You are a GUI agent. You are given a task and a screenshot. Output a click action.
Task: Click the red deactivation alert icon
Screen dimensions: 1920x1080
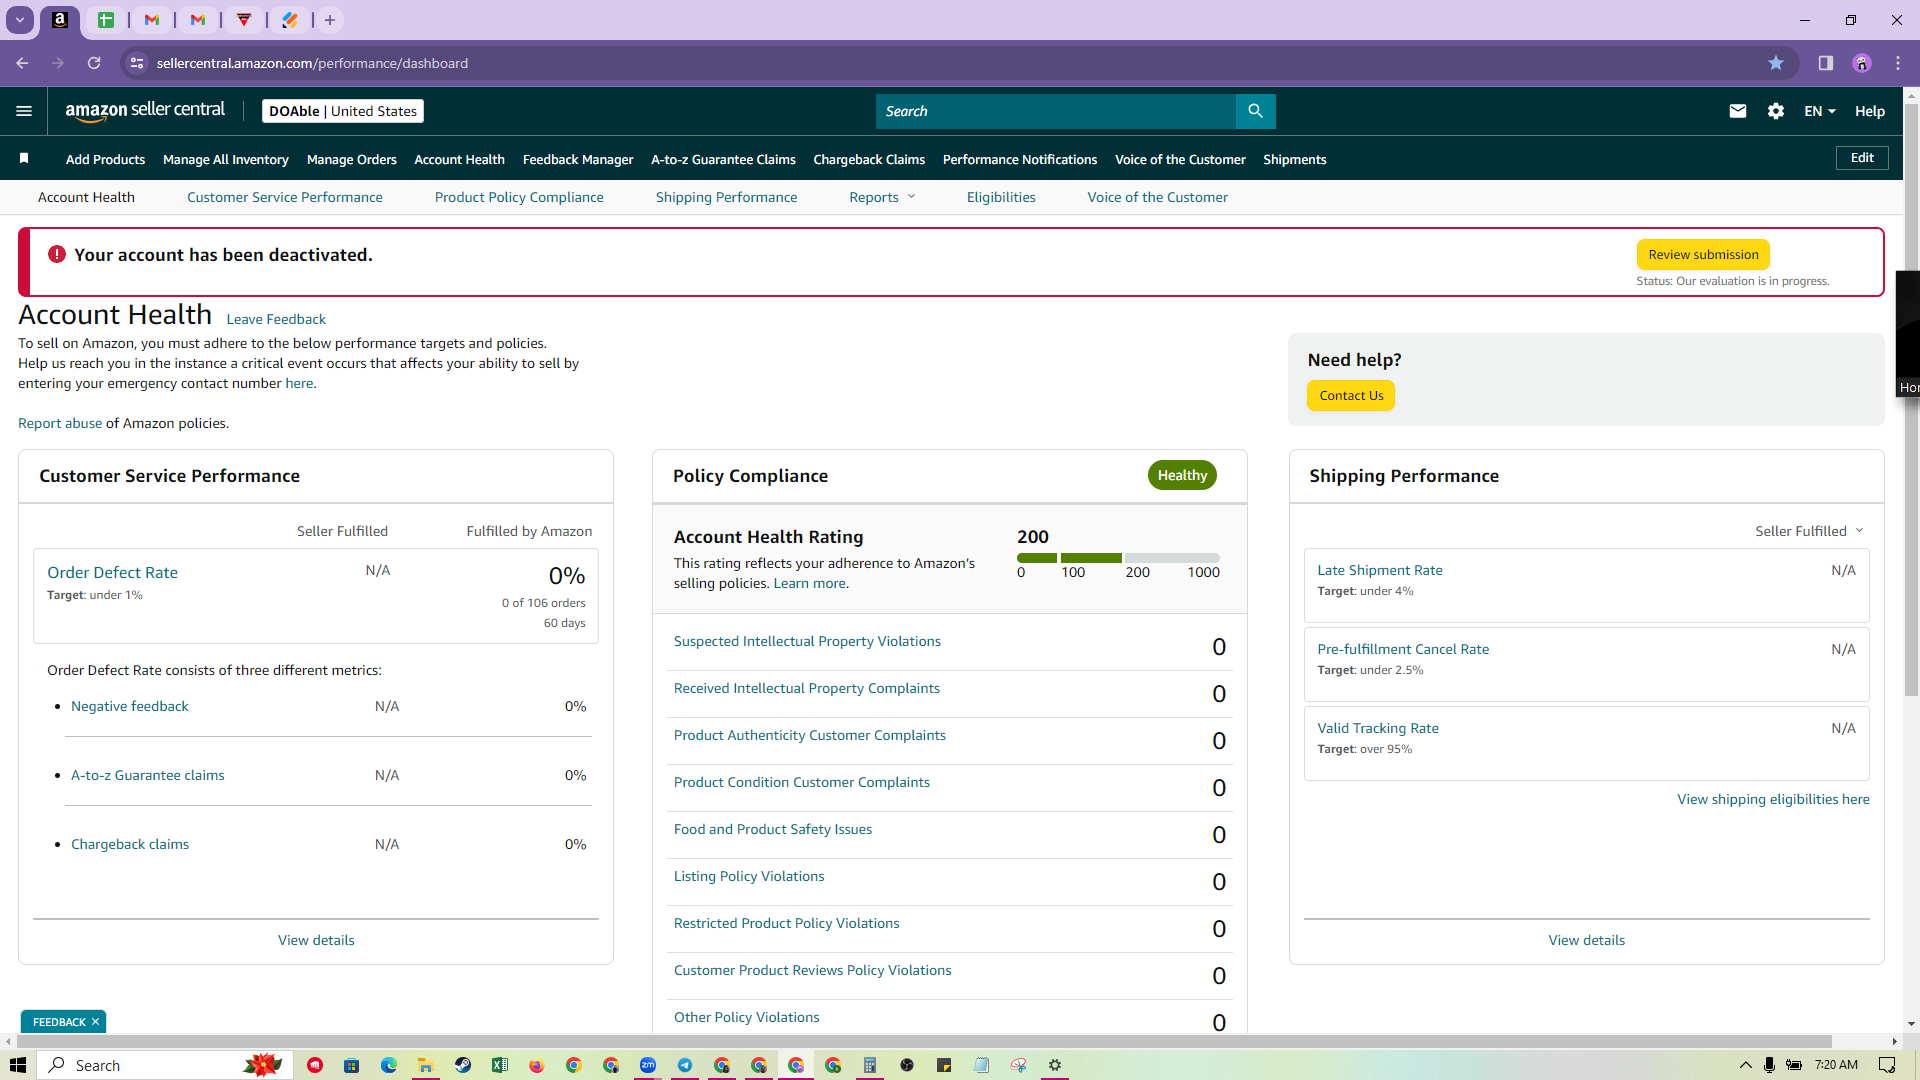pyautogui.click(x=57, y=254)
